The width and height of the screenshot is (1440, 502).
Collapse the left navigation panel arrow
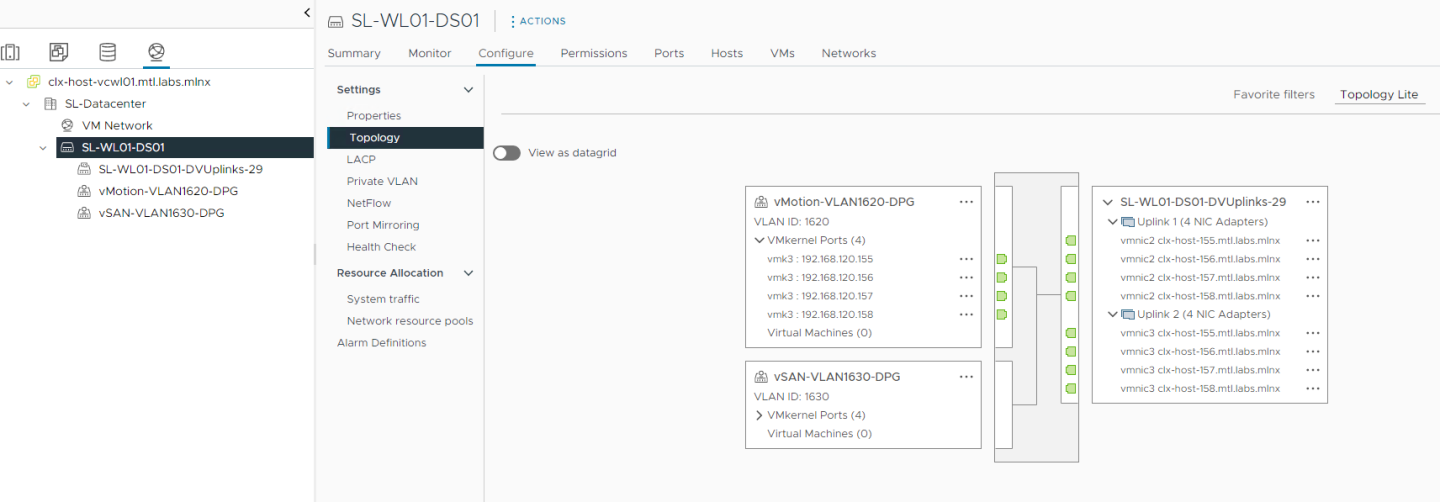point(307,12)
